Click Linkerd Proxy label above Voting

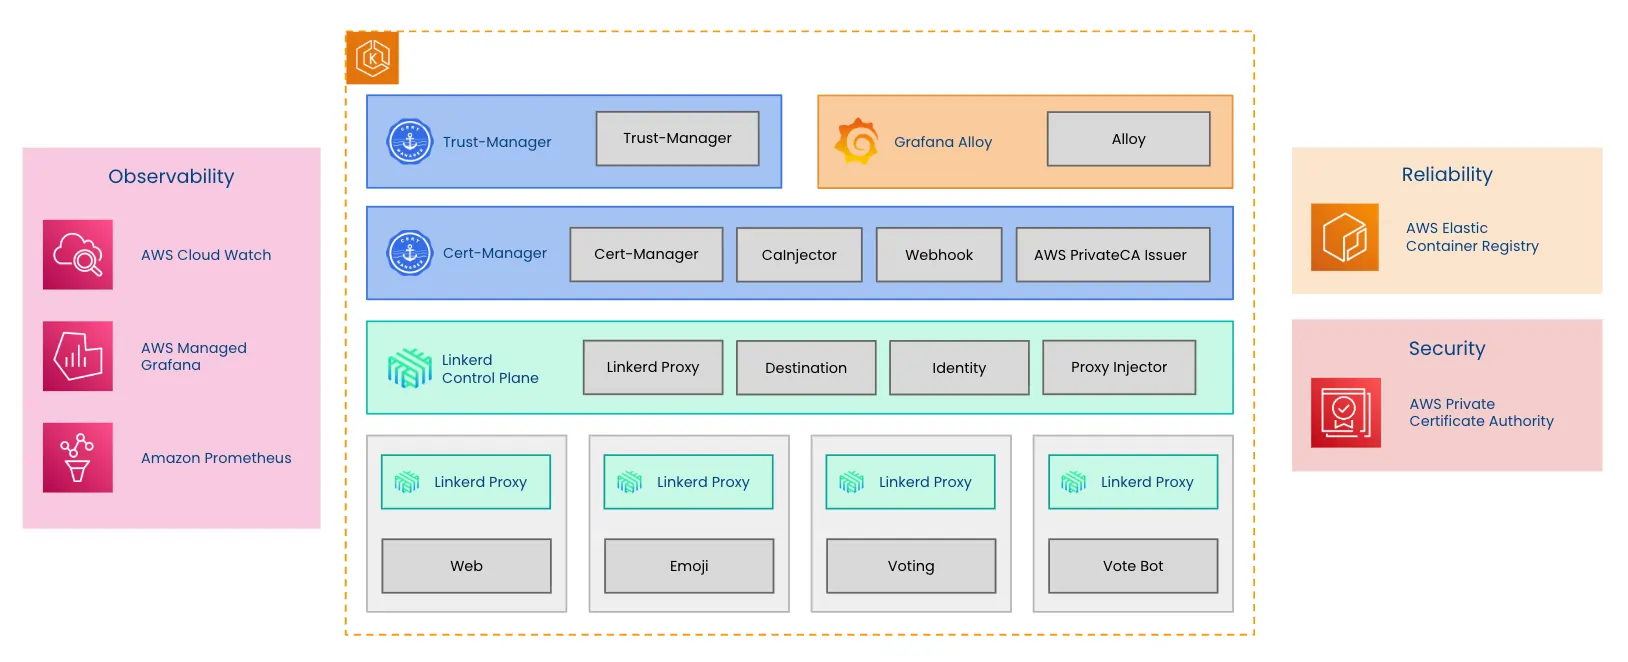coord(925,482)
